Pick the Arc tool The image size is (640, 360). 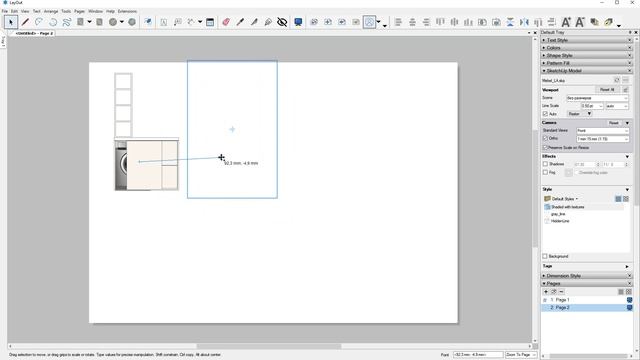pyautogui.click(x=39, y=22)
